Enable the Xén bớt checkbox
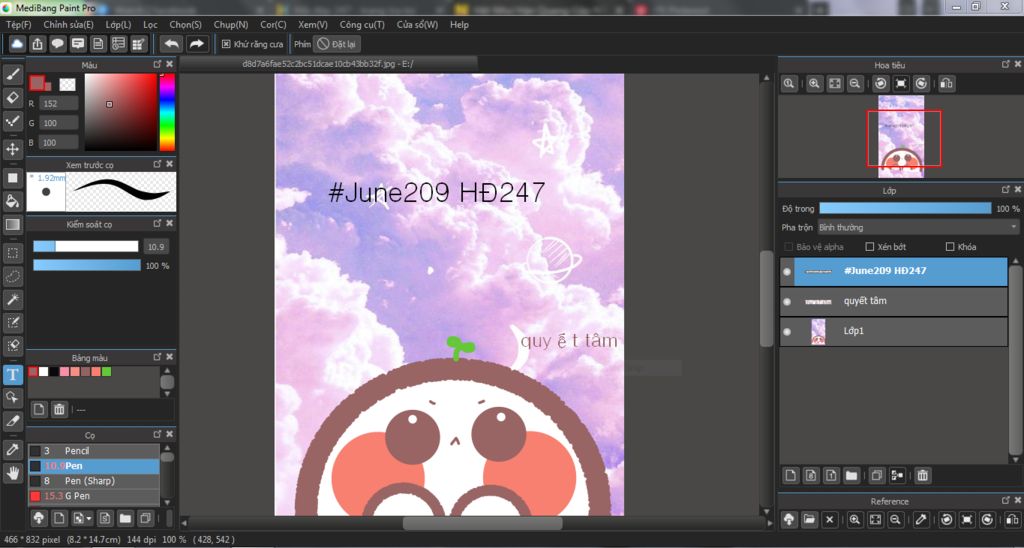 (x=869, y=247)
